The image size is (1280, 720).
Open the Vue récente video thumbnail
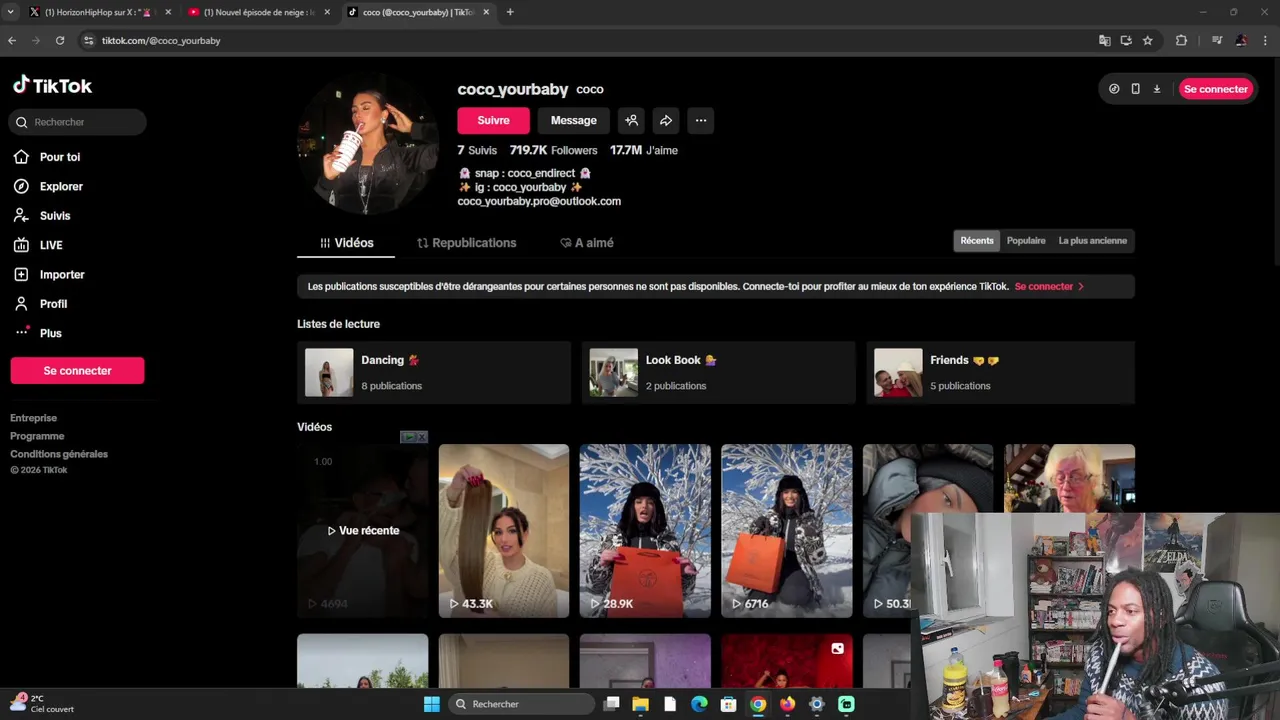(x=362, y=531)
